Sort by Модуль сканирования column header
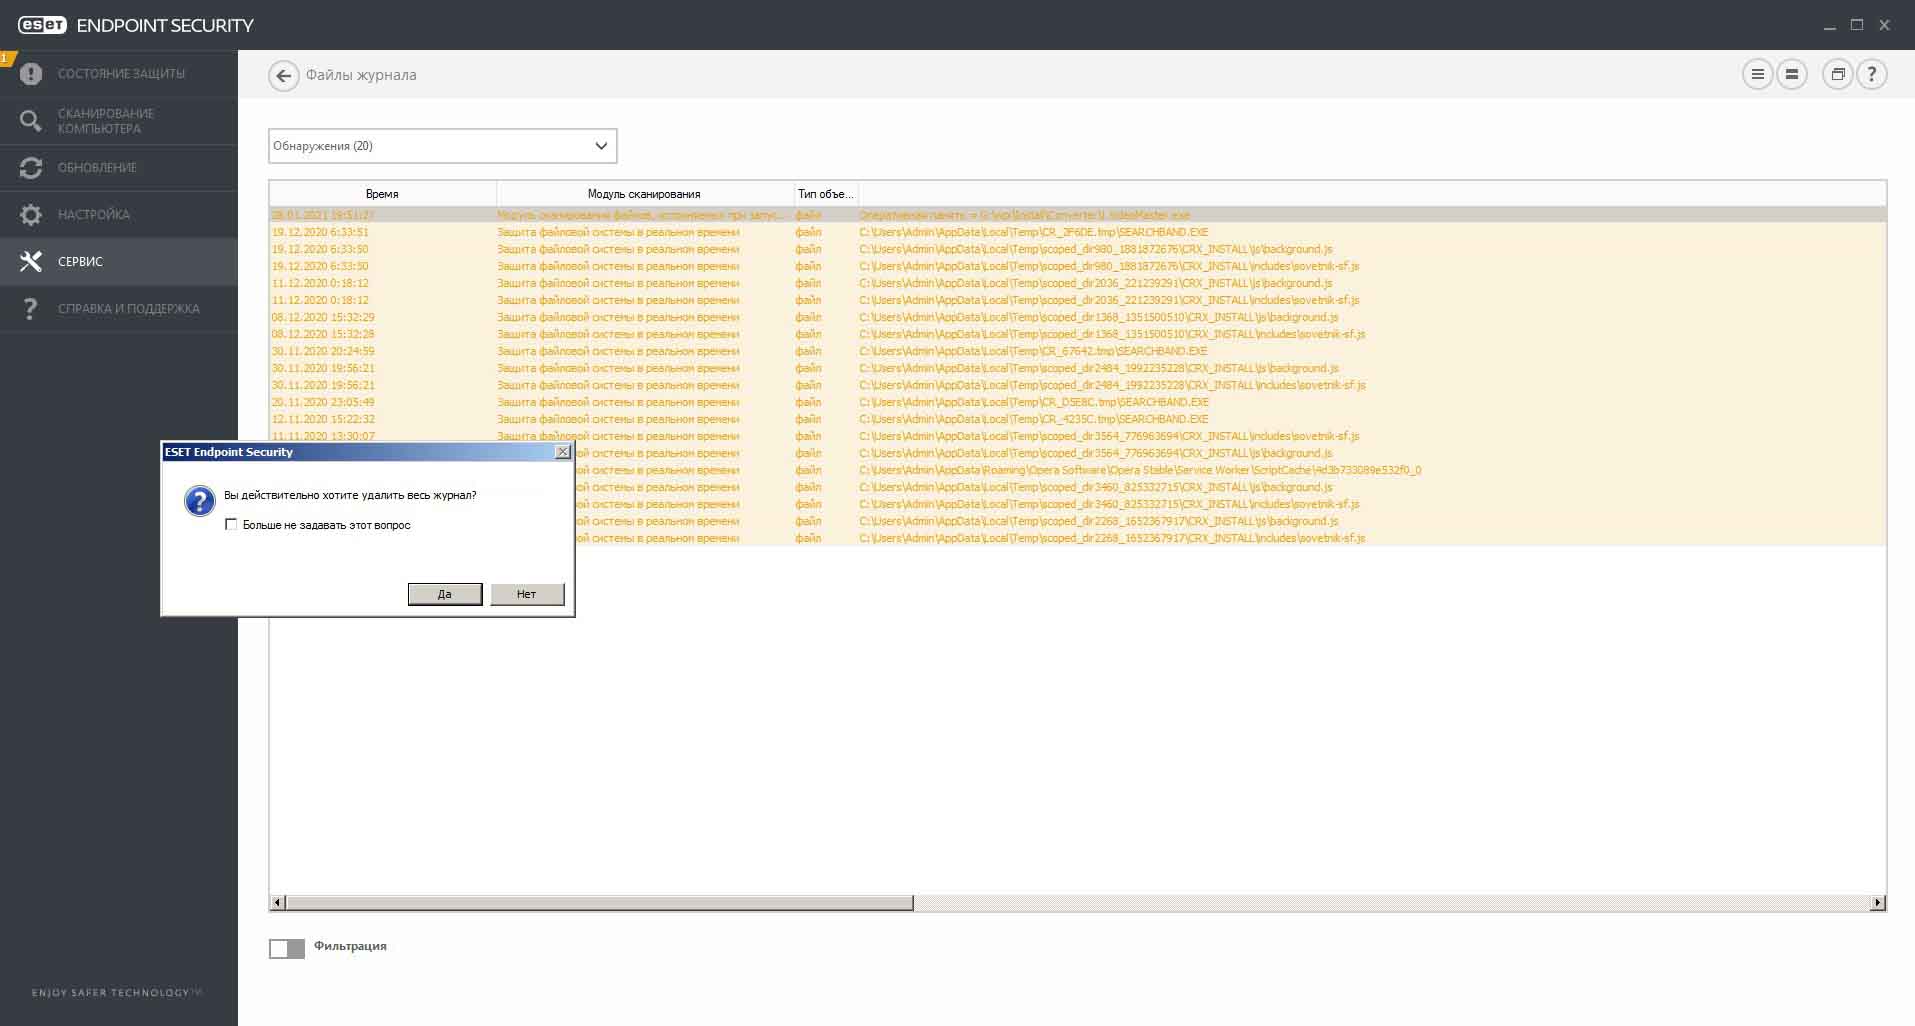1915x1026 pixels. click(644, 194)
